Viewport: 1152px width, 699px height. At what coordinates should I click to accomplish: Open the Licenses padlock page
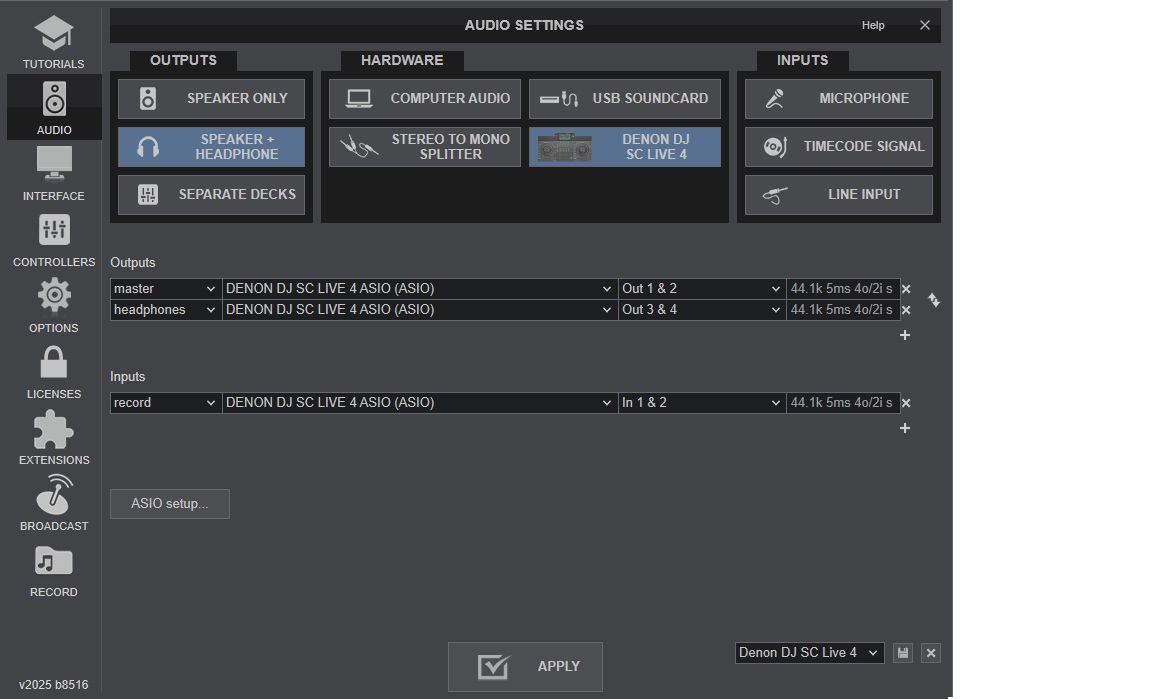pyautogui.click(x=54, y=371)
